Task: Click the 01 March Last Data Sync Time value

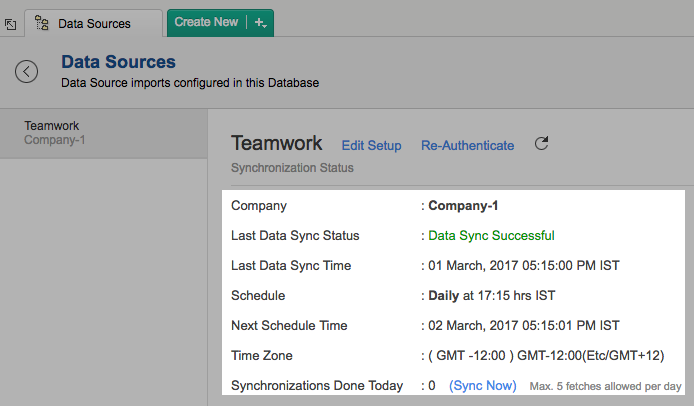Action: pos(524,266)
